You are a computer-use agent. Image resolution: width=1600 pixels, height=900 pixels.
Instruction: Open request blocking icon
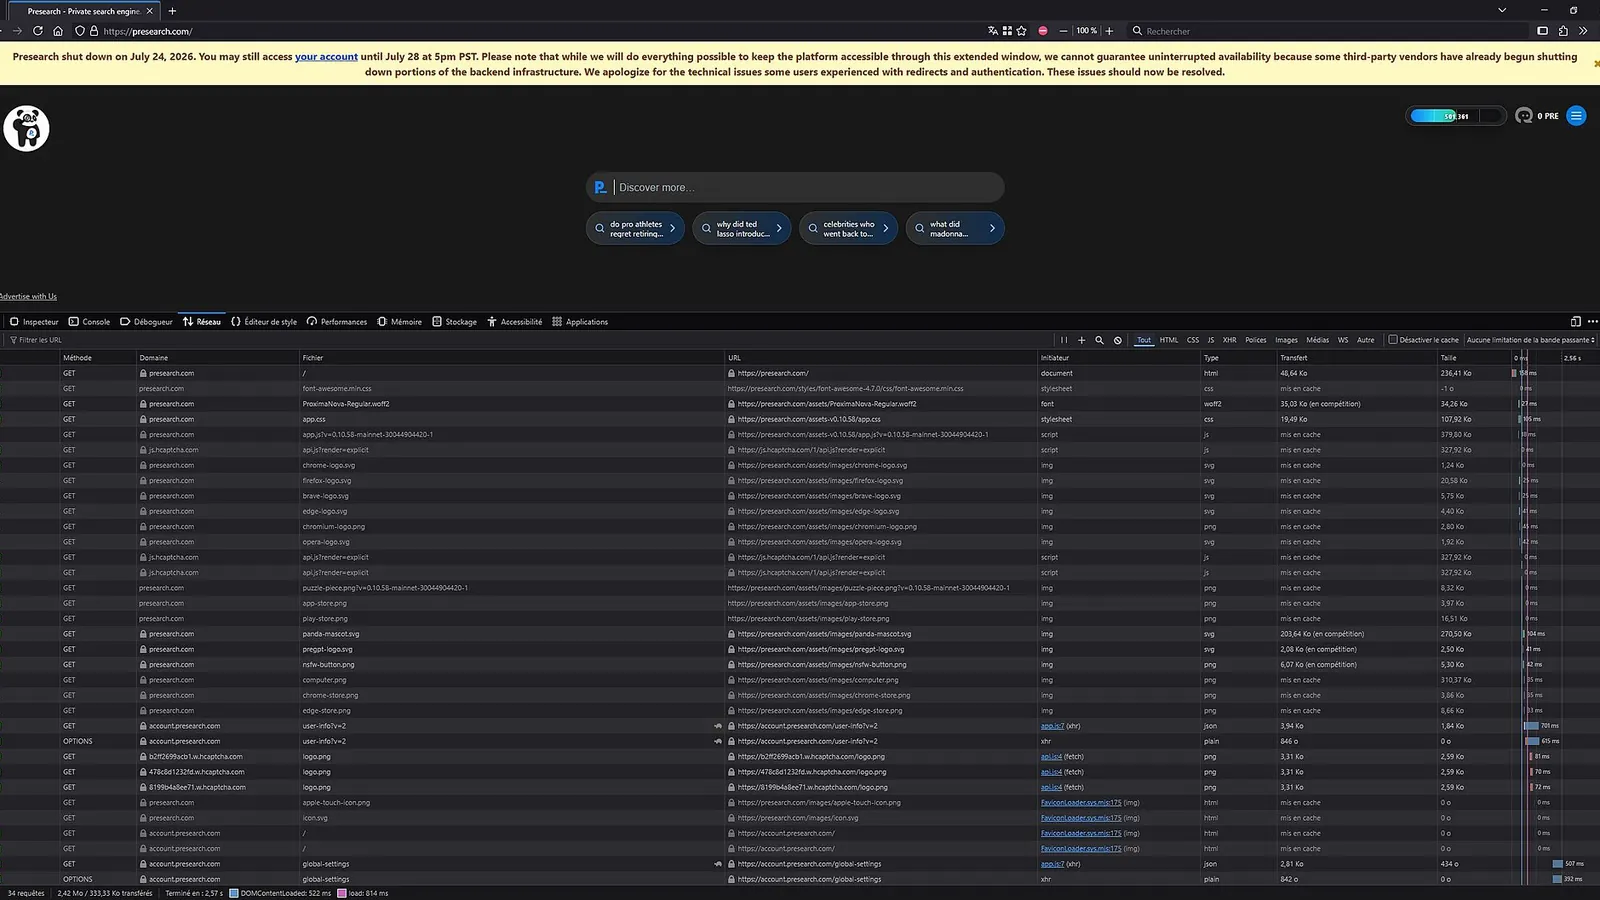[x=1118, y=340]
